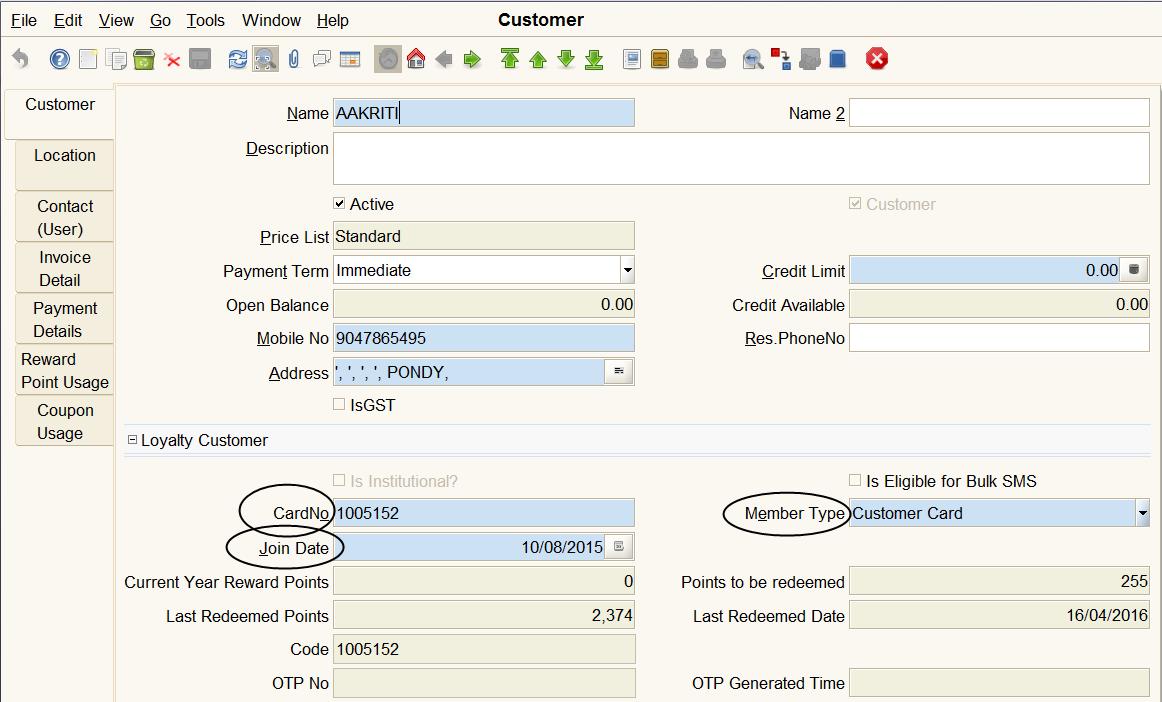The height and width of the screenshot is (702, 1162).
Task: Open the Join Date calendar picker
Action: [619, 547]
